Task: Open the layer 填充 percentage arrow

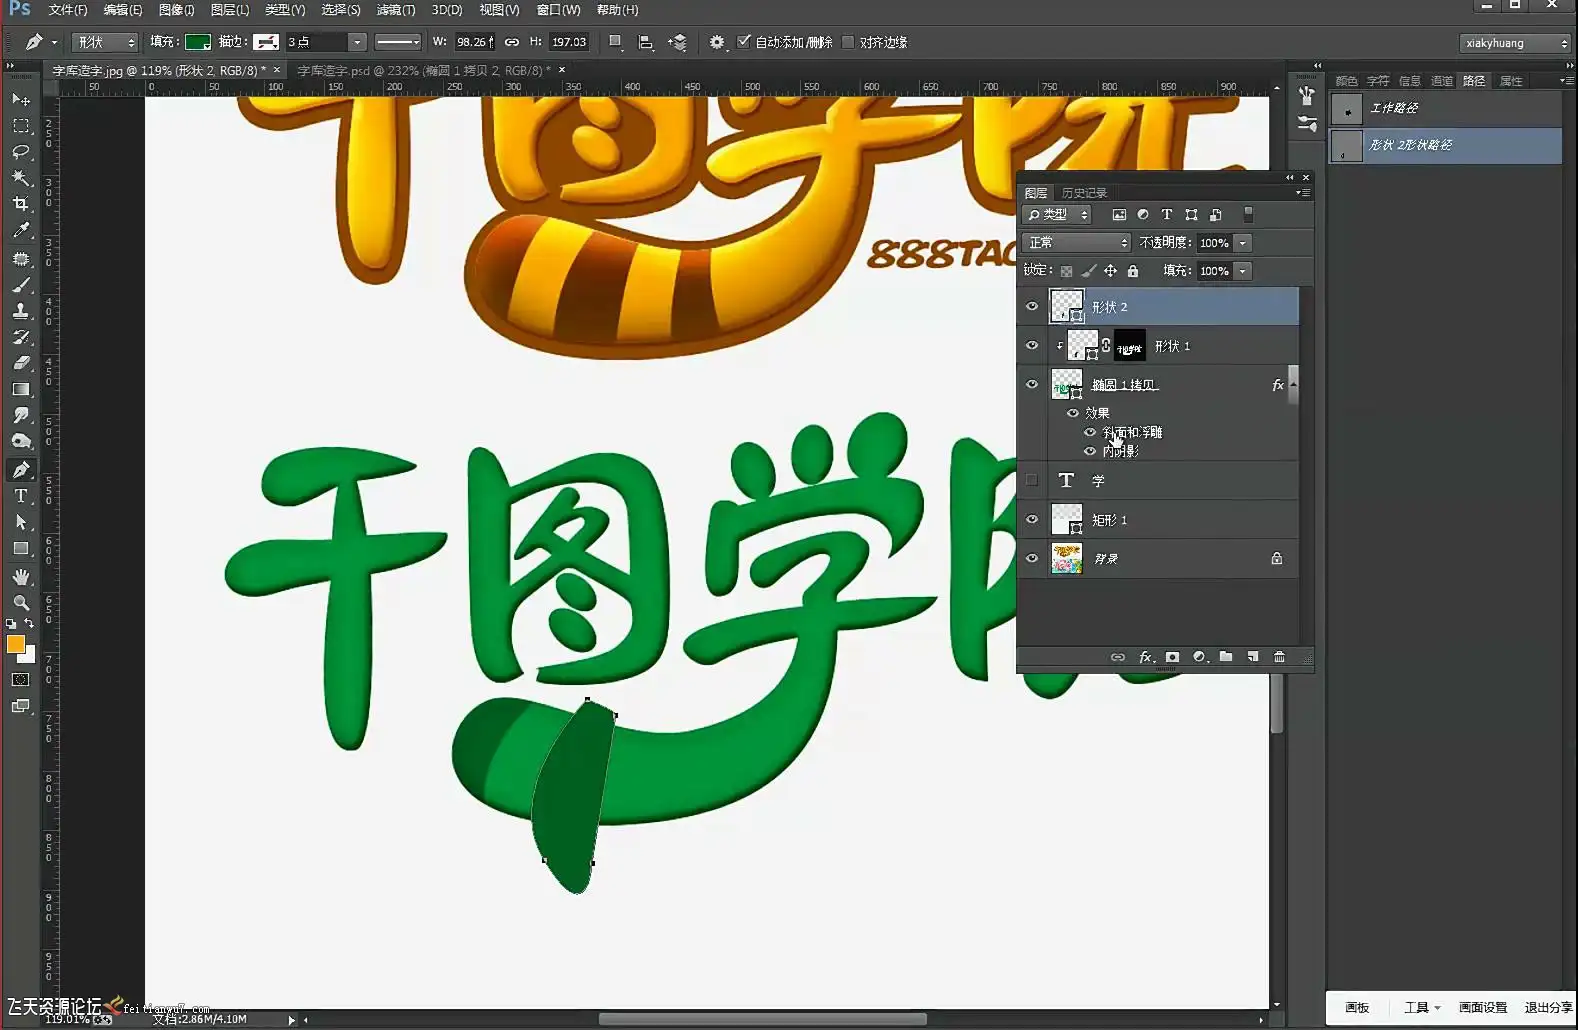Action: pyautogui.click(x=1243, y=271)
